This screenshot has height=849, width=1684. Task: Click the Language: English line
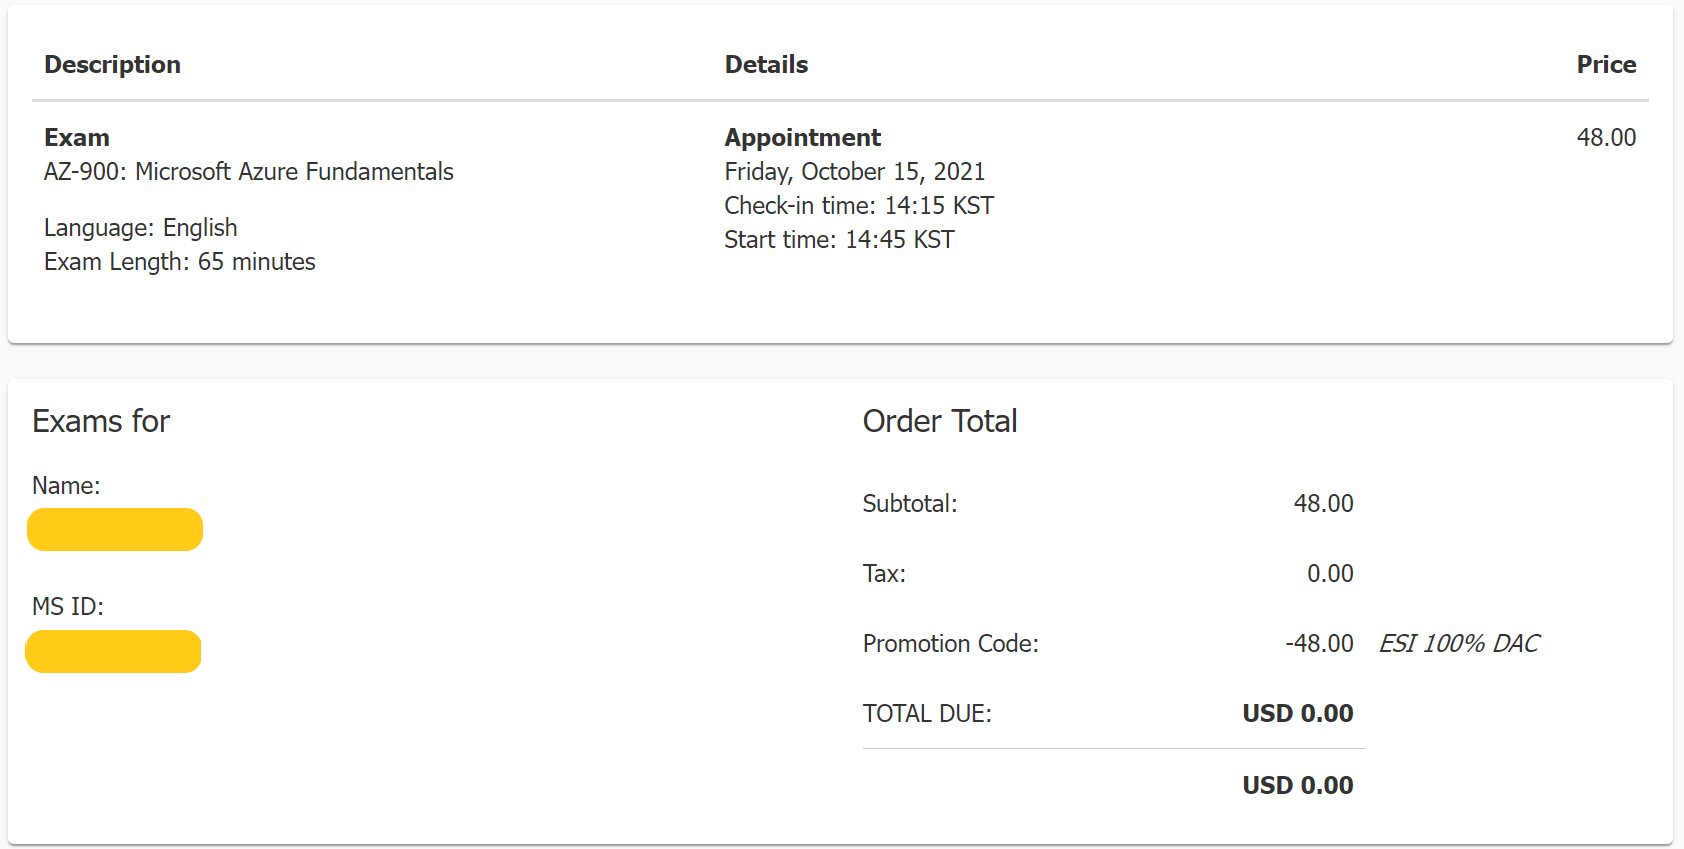pyautogui.click(x=141, y=228)
